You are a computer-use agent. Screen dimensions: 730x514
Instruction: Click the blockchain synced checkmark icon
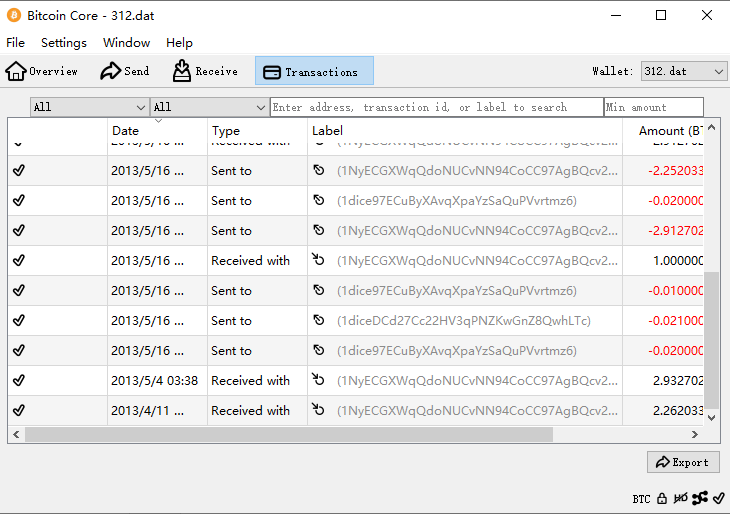pyautogui.click(x=718, y=498)
